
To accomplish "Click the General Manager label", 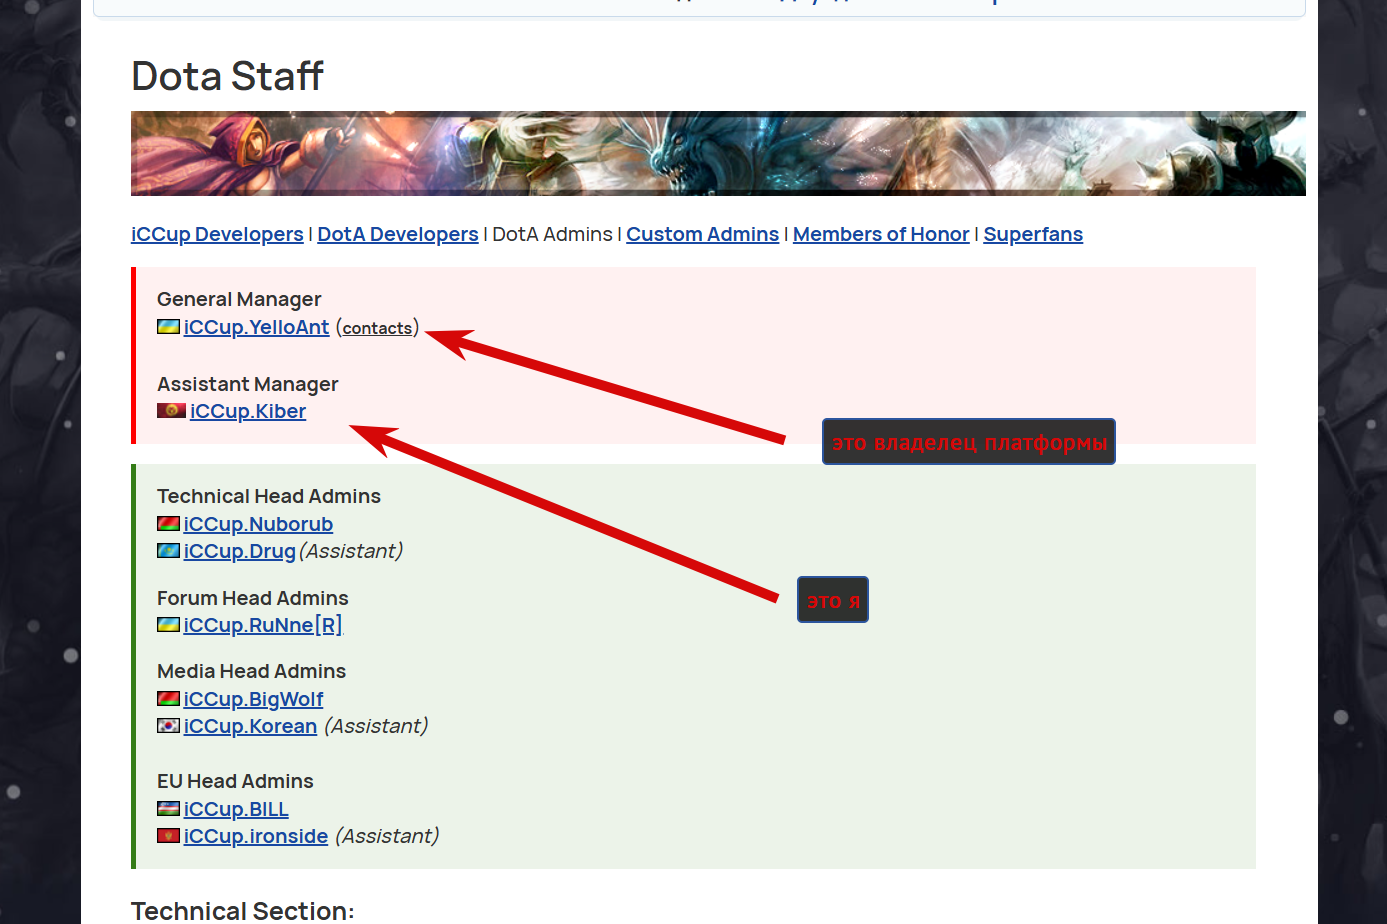I will click(x=239, y=299).
